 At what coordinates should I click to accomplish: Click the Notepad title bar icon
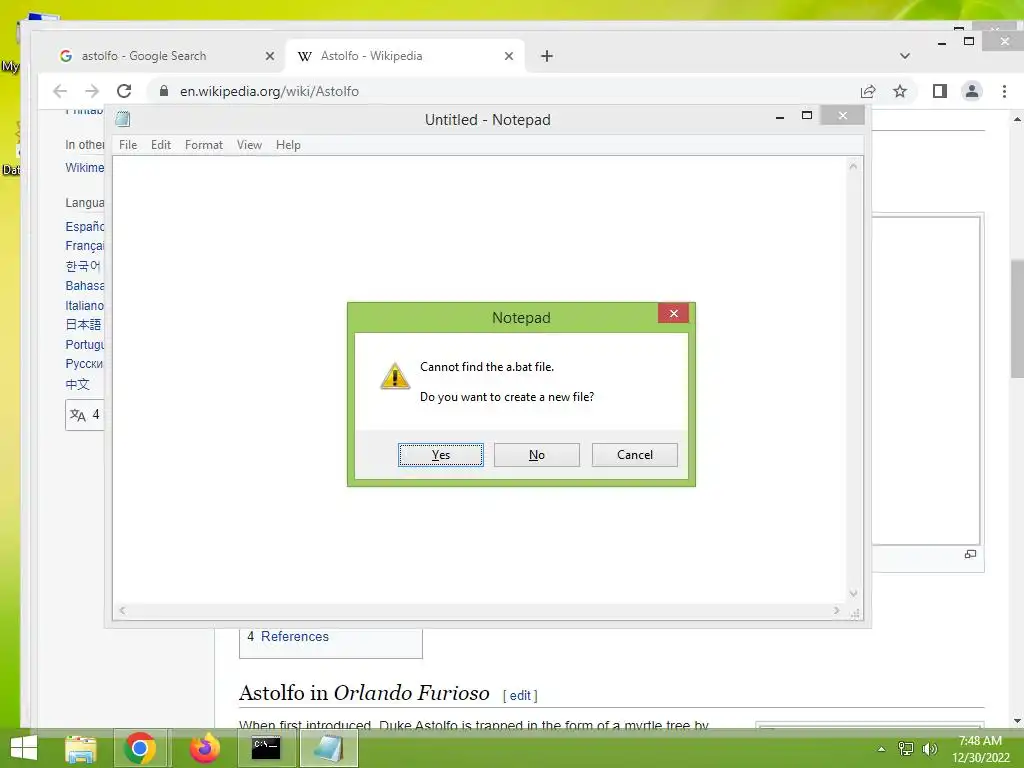coord(123,119)
